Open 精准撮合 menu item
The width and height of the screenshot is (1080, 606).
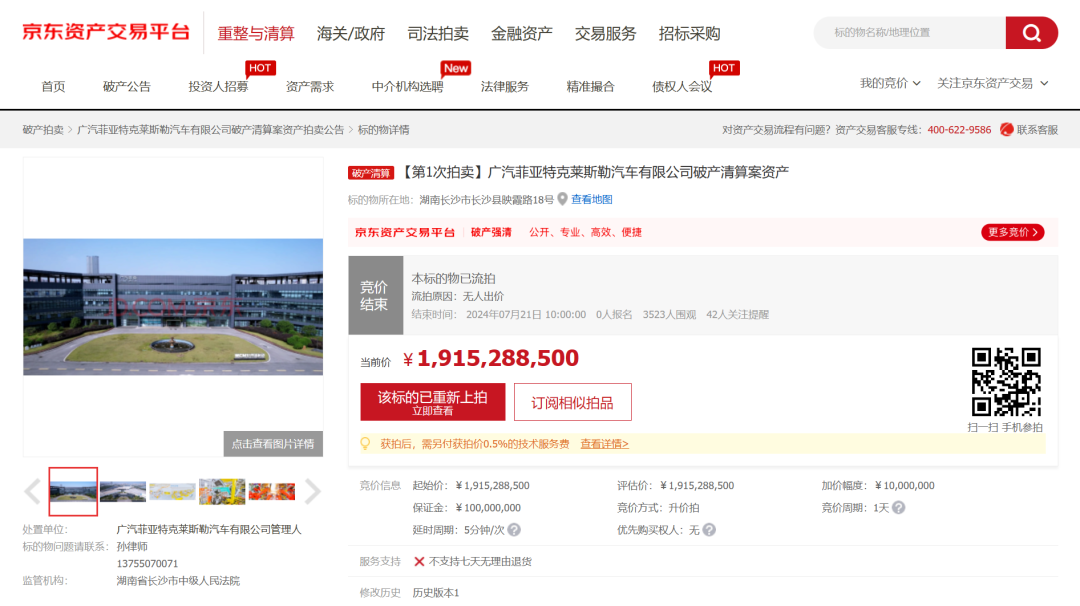(590, 87)
